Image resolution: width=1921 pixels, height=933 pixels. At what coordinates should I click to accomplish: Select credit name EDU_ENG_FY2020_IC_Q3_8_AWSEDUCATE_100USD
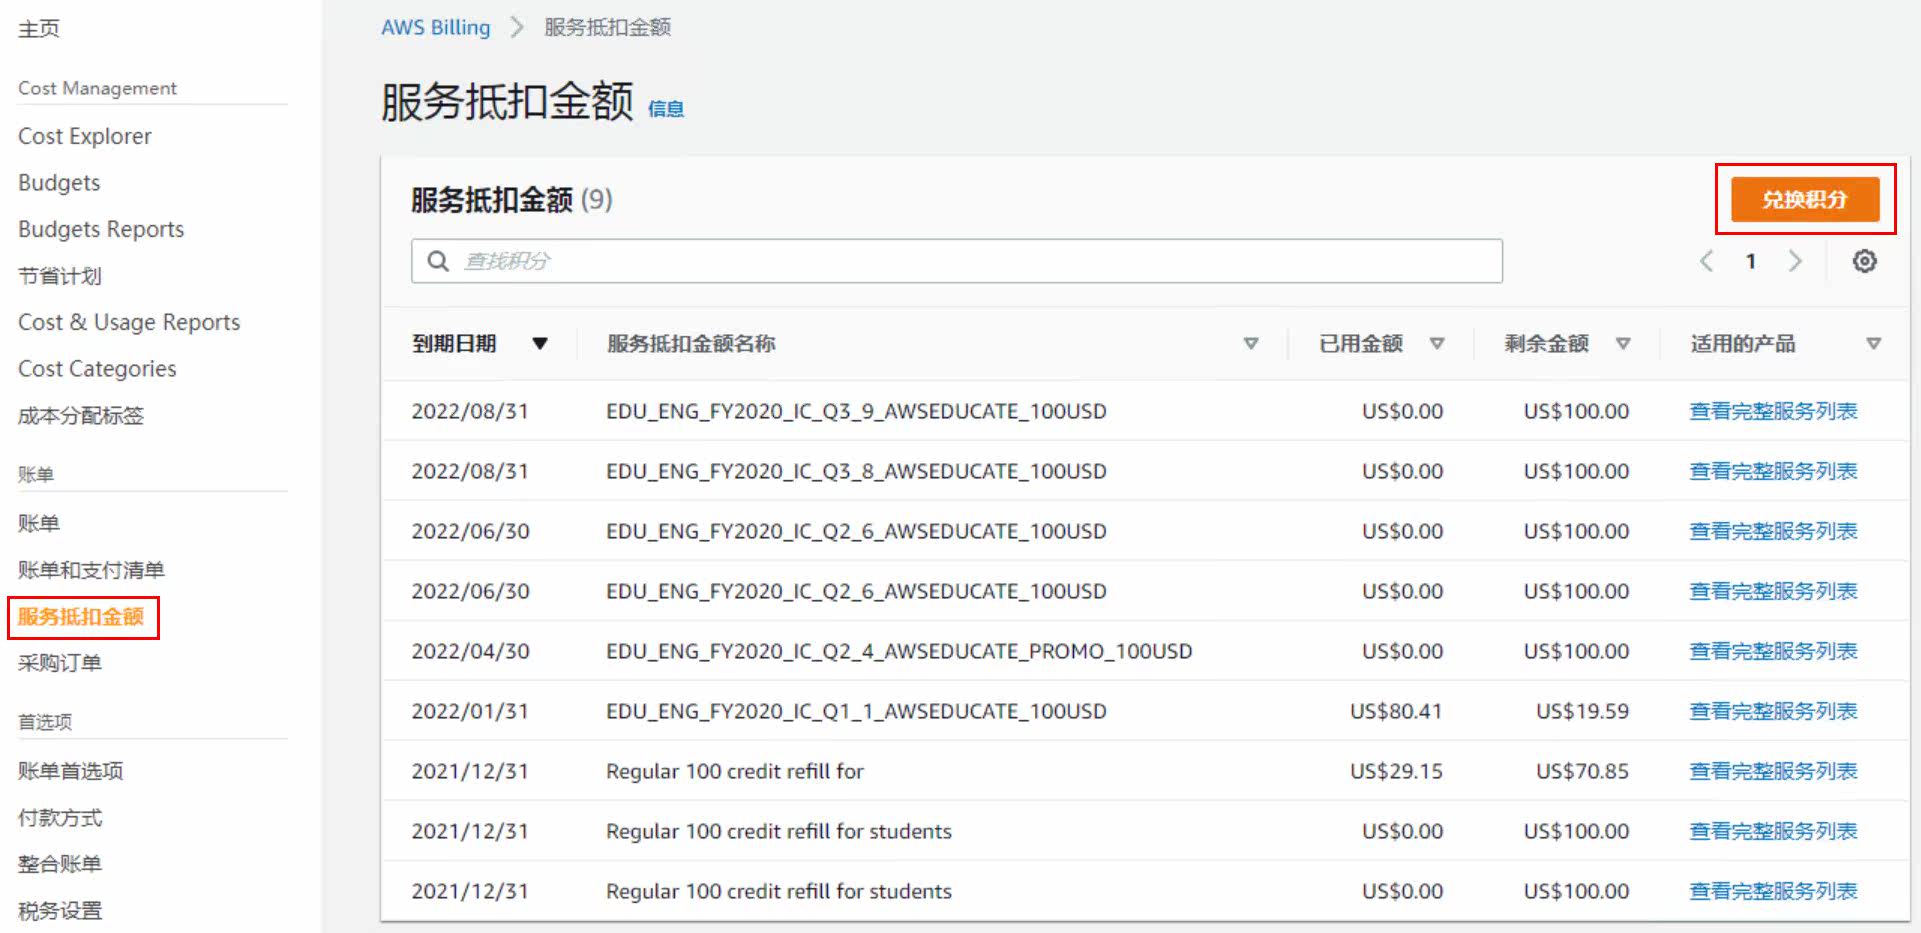coord(856,471)
